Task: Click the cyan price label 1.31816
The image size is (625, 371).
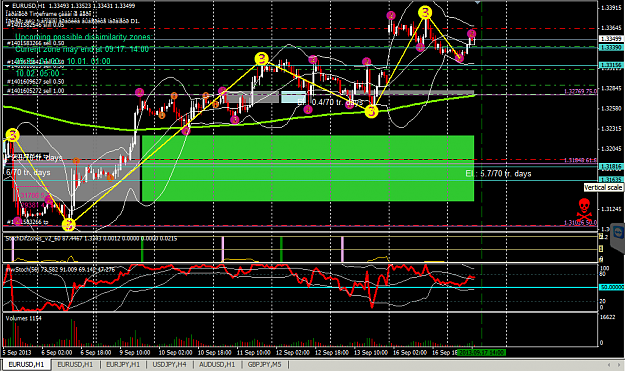Action: 611,167
